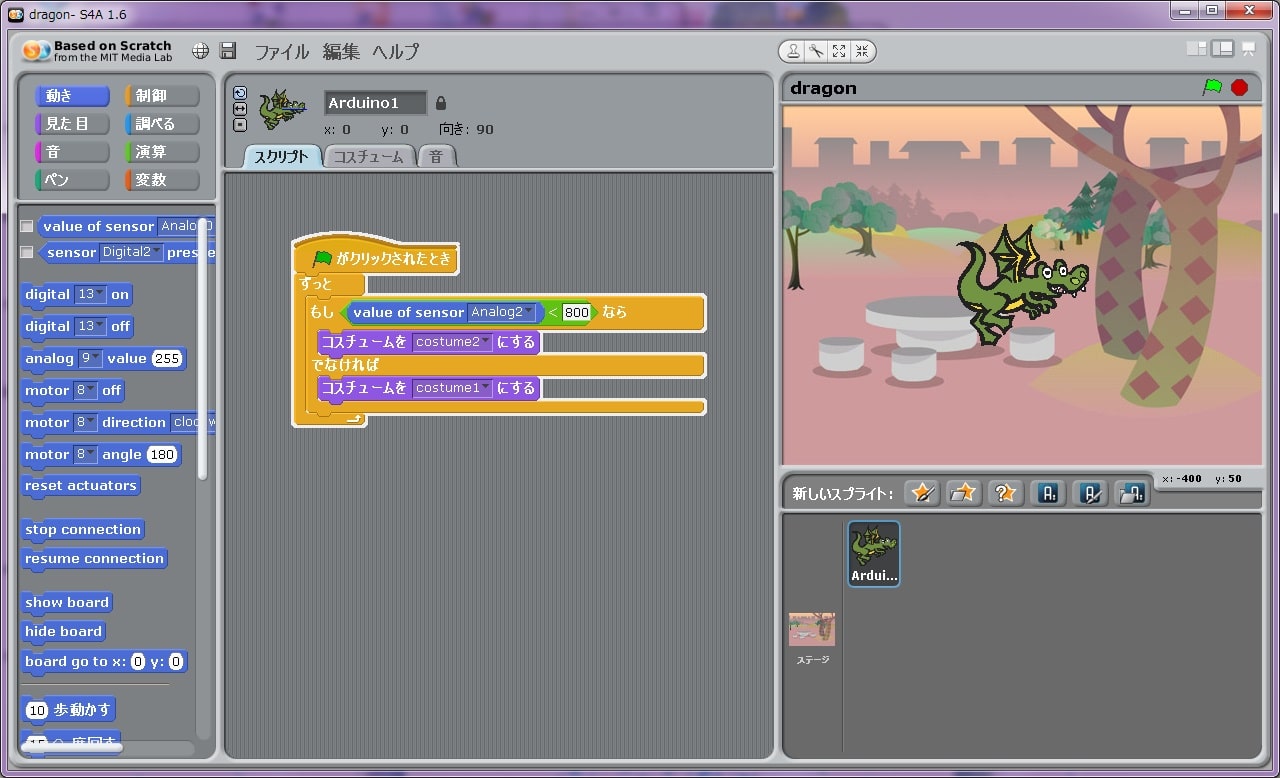
Task: Get a surprise sprite with question mark icon
Action: coord(1004,493)
